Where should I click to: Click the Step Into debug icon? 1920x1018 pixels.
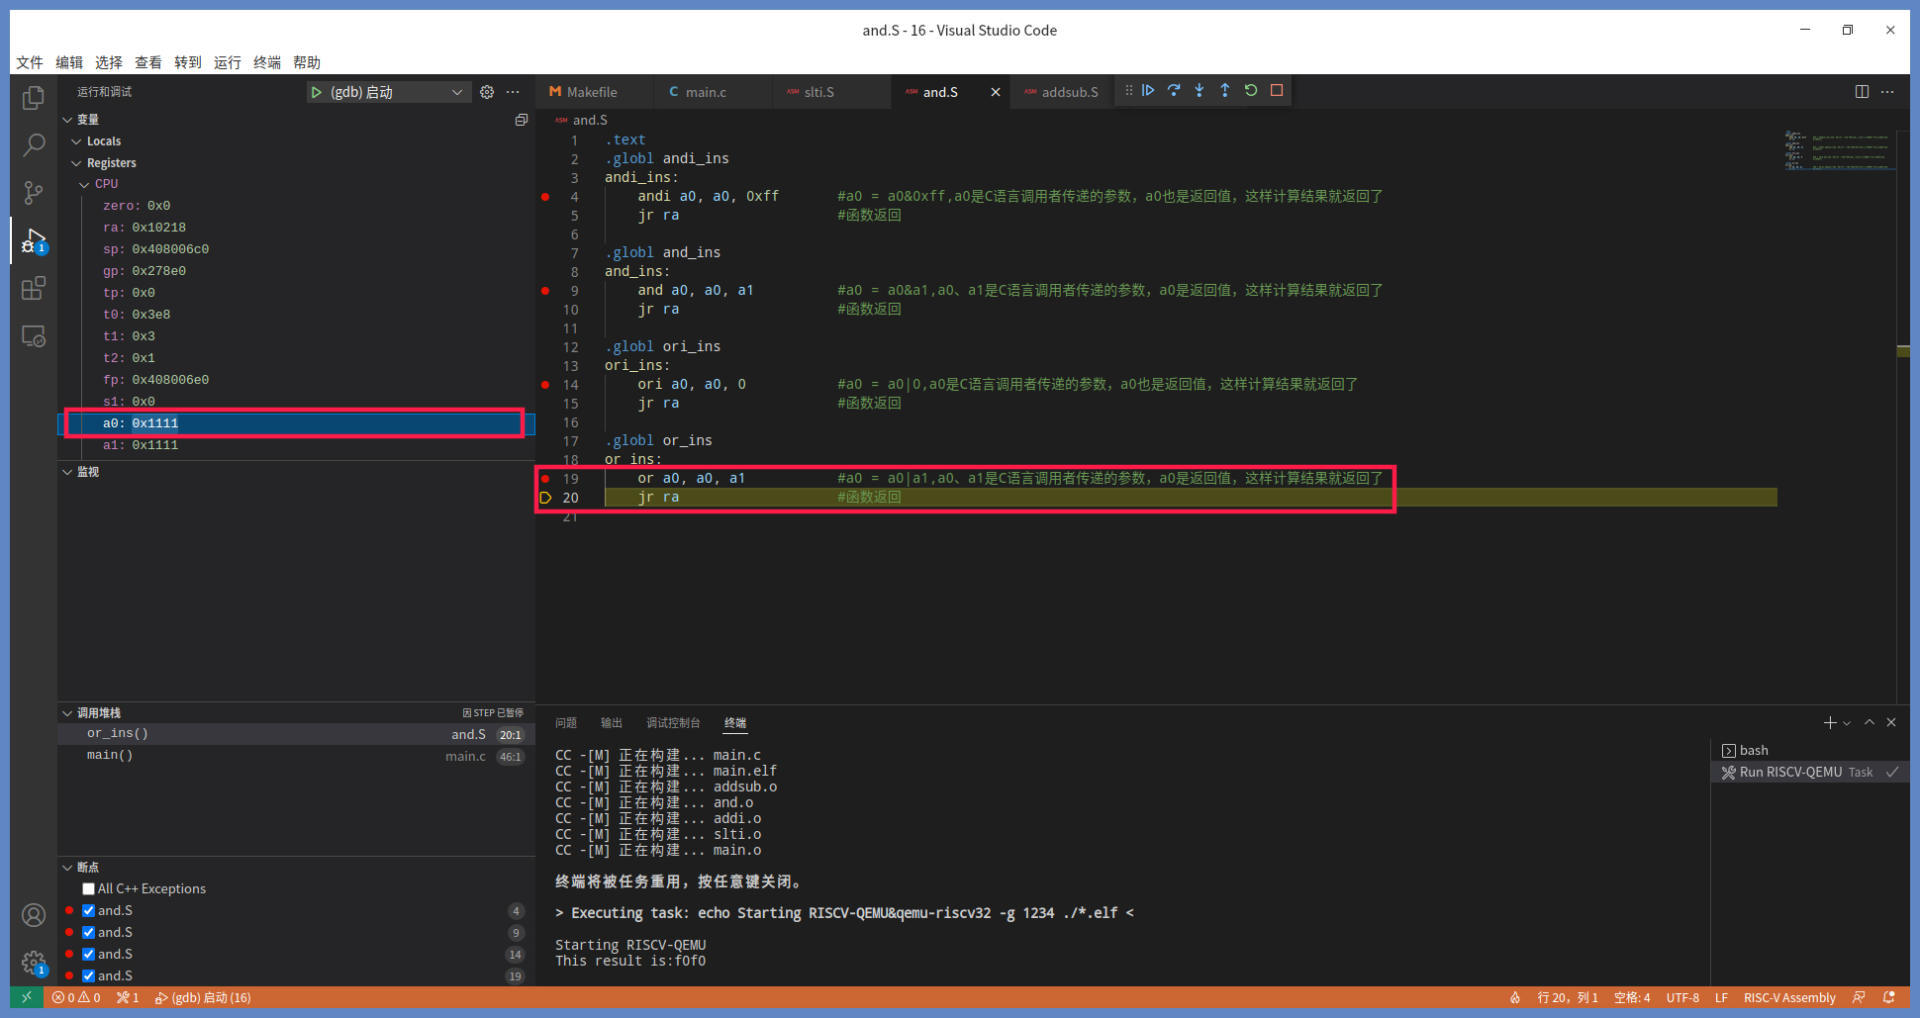coord(1199,91)
